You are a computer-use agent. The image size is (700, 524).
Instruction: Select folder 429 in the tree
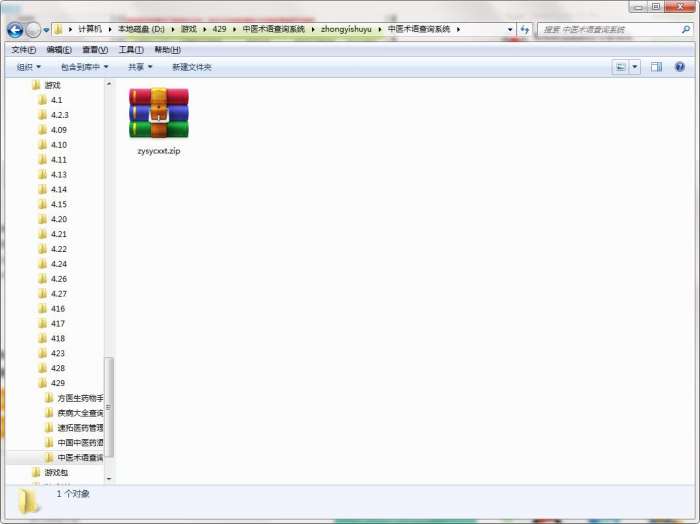tap(58, 383)
